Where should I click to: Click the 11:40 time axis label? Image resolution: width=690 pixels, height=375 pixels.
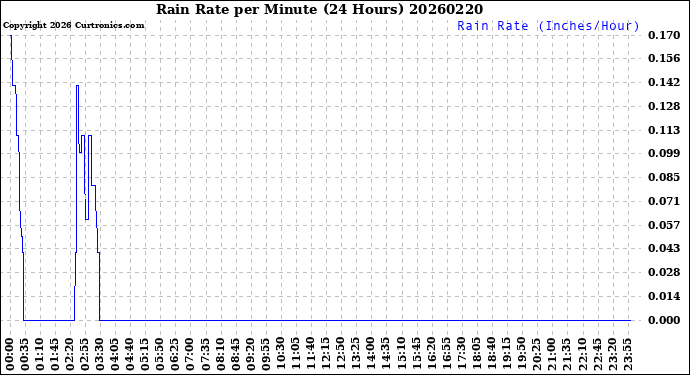coord(311,355)
